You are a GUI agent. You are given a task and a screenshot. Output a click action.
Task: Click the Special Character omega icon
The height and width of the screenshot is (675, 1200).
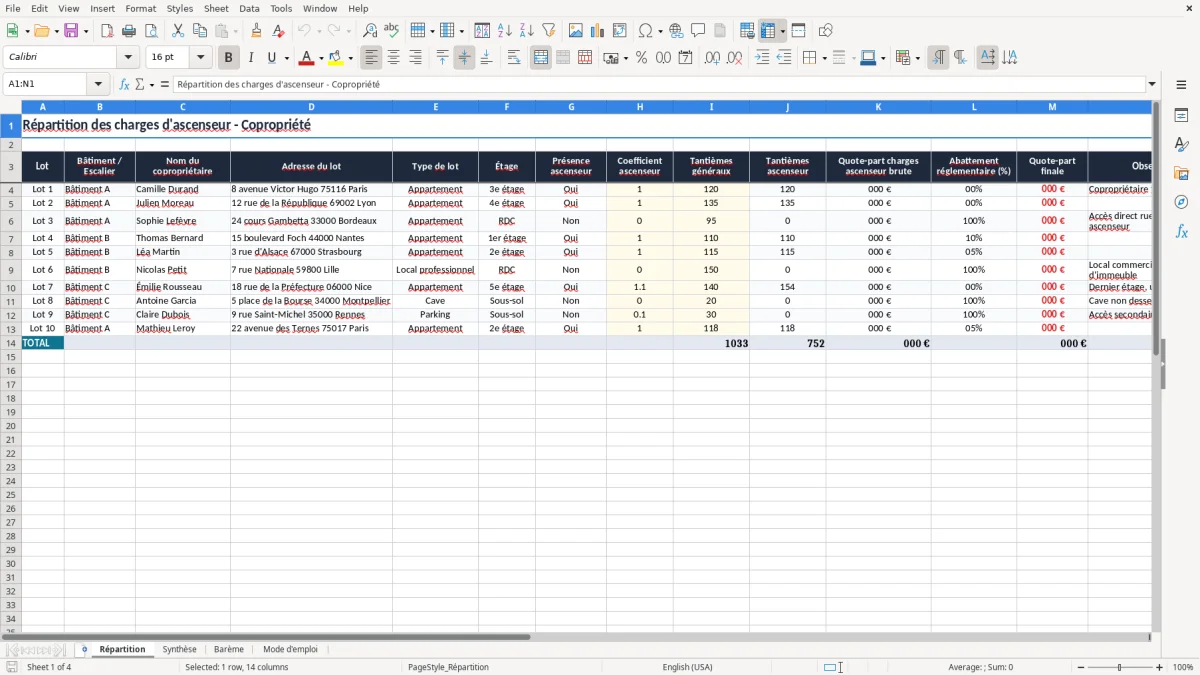645,31
